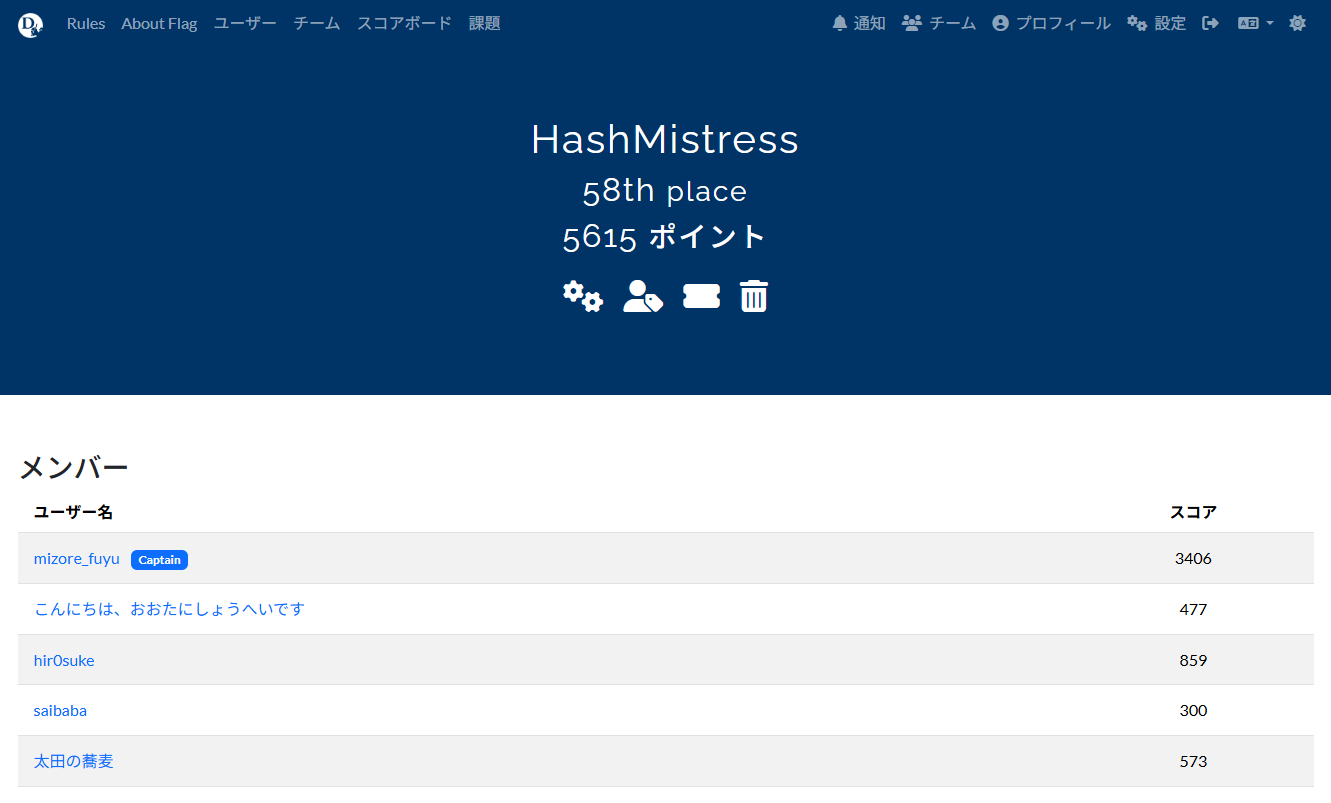The height and width of the screenshot is (803, 1331).
Task: Click the score 573
Action: click(x=1193, y=761)
